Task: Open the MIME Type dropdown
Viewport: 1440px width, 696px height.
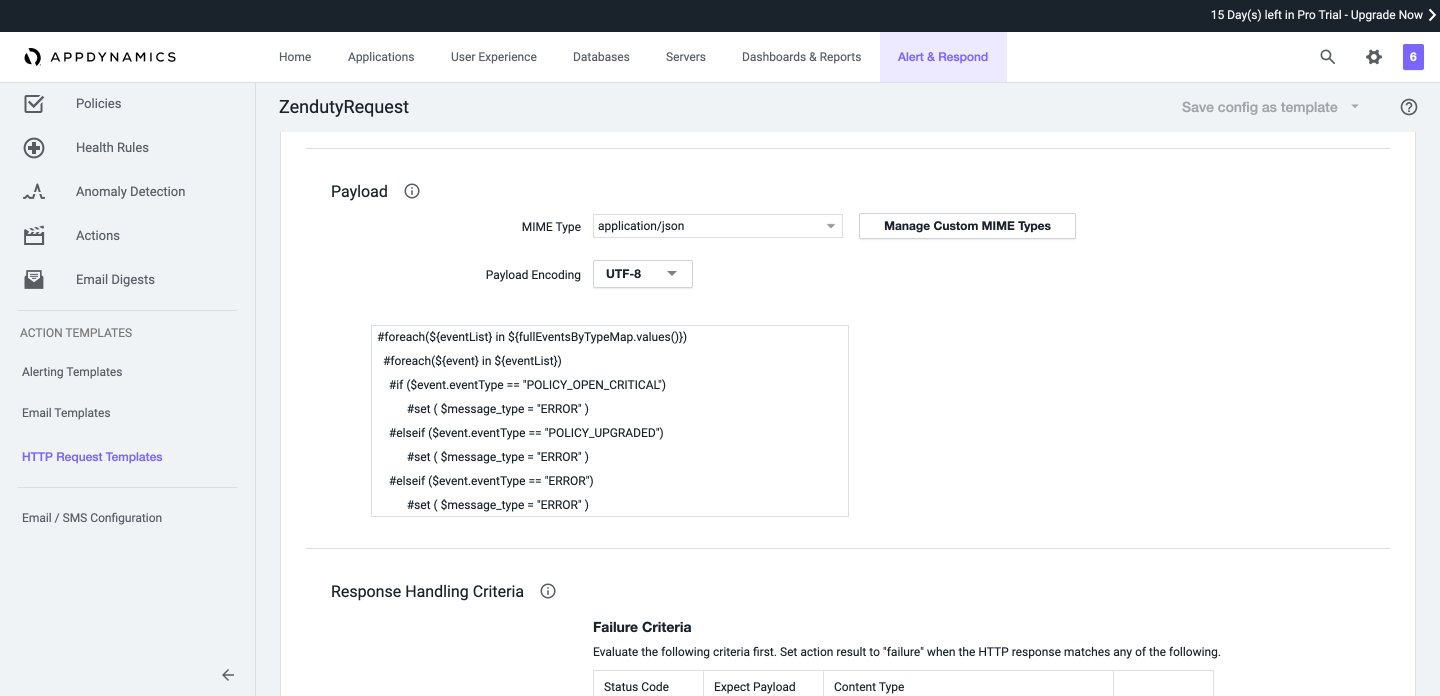Action: coord(718,226)
